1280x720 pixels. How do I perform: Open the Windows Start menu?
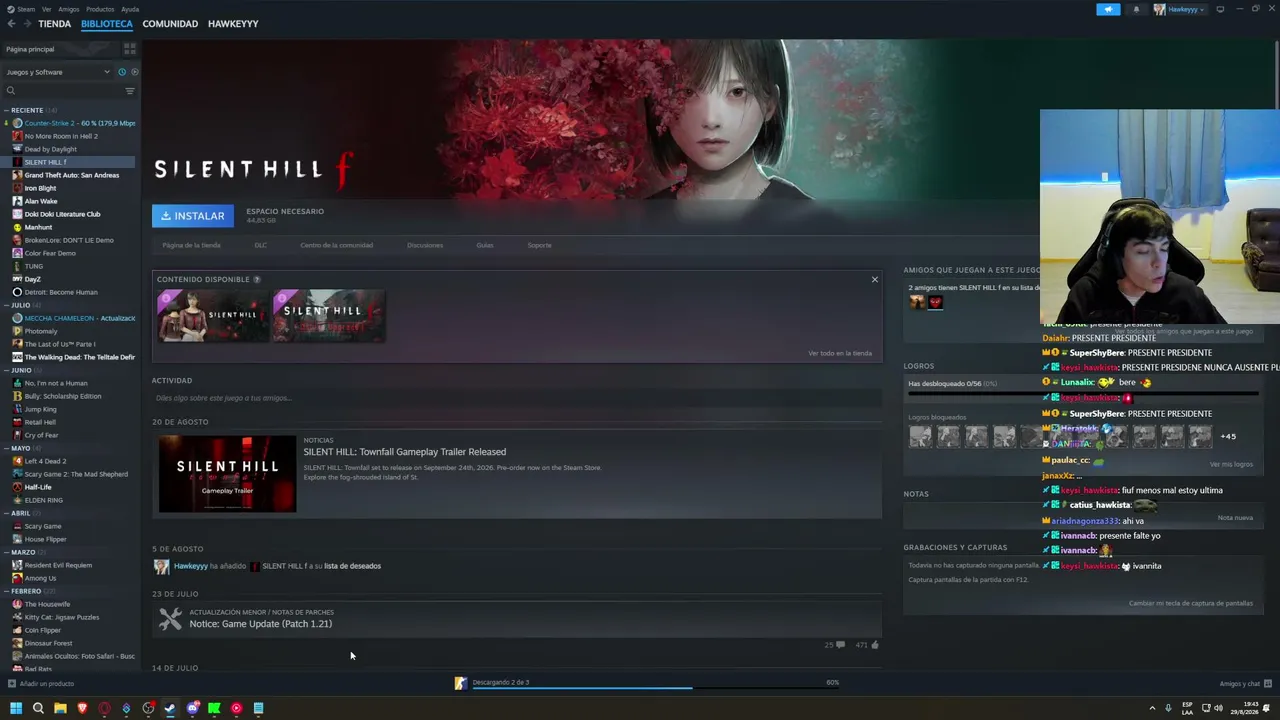coord(16,708)
